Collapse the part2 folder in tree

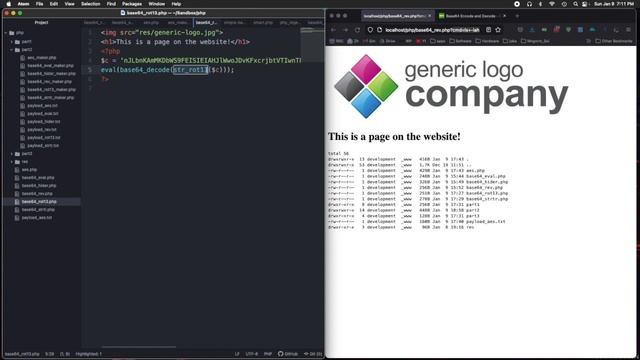[12, 50]
